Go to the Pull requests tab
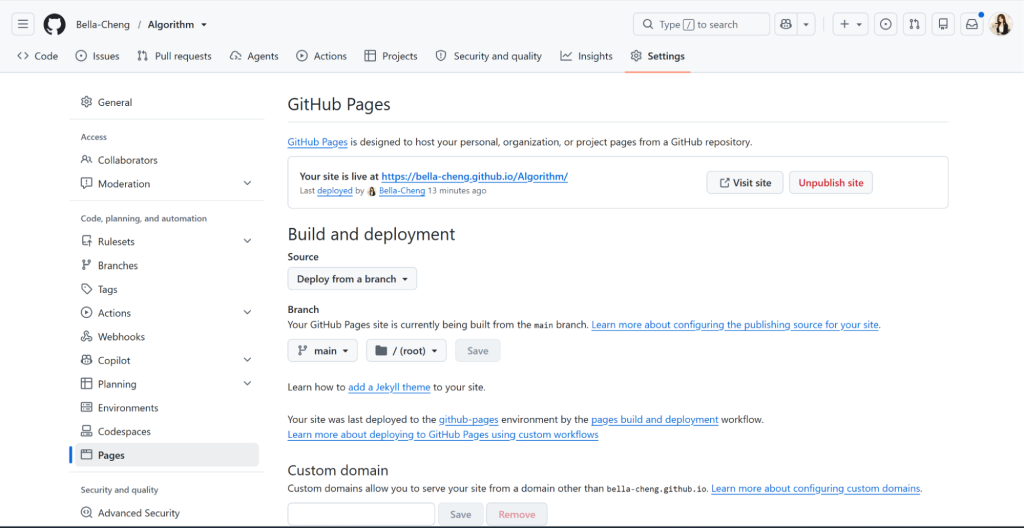 click(174, 56)
